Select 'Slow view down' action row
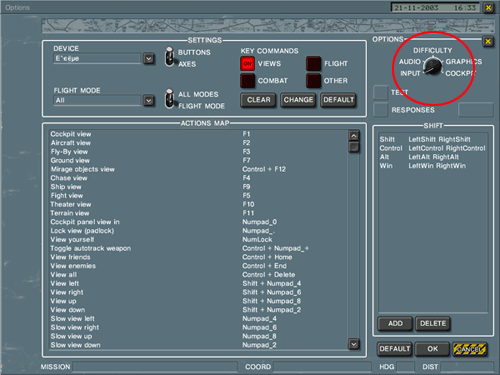This screenshot has width=500, height=375. click(198, 345)
